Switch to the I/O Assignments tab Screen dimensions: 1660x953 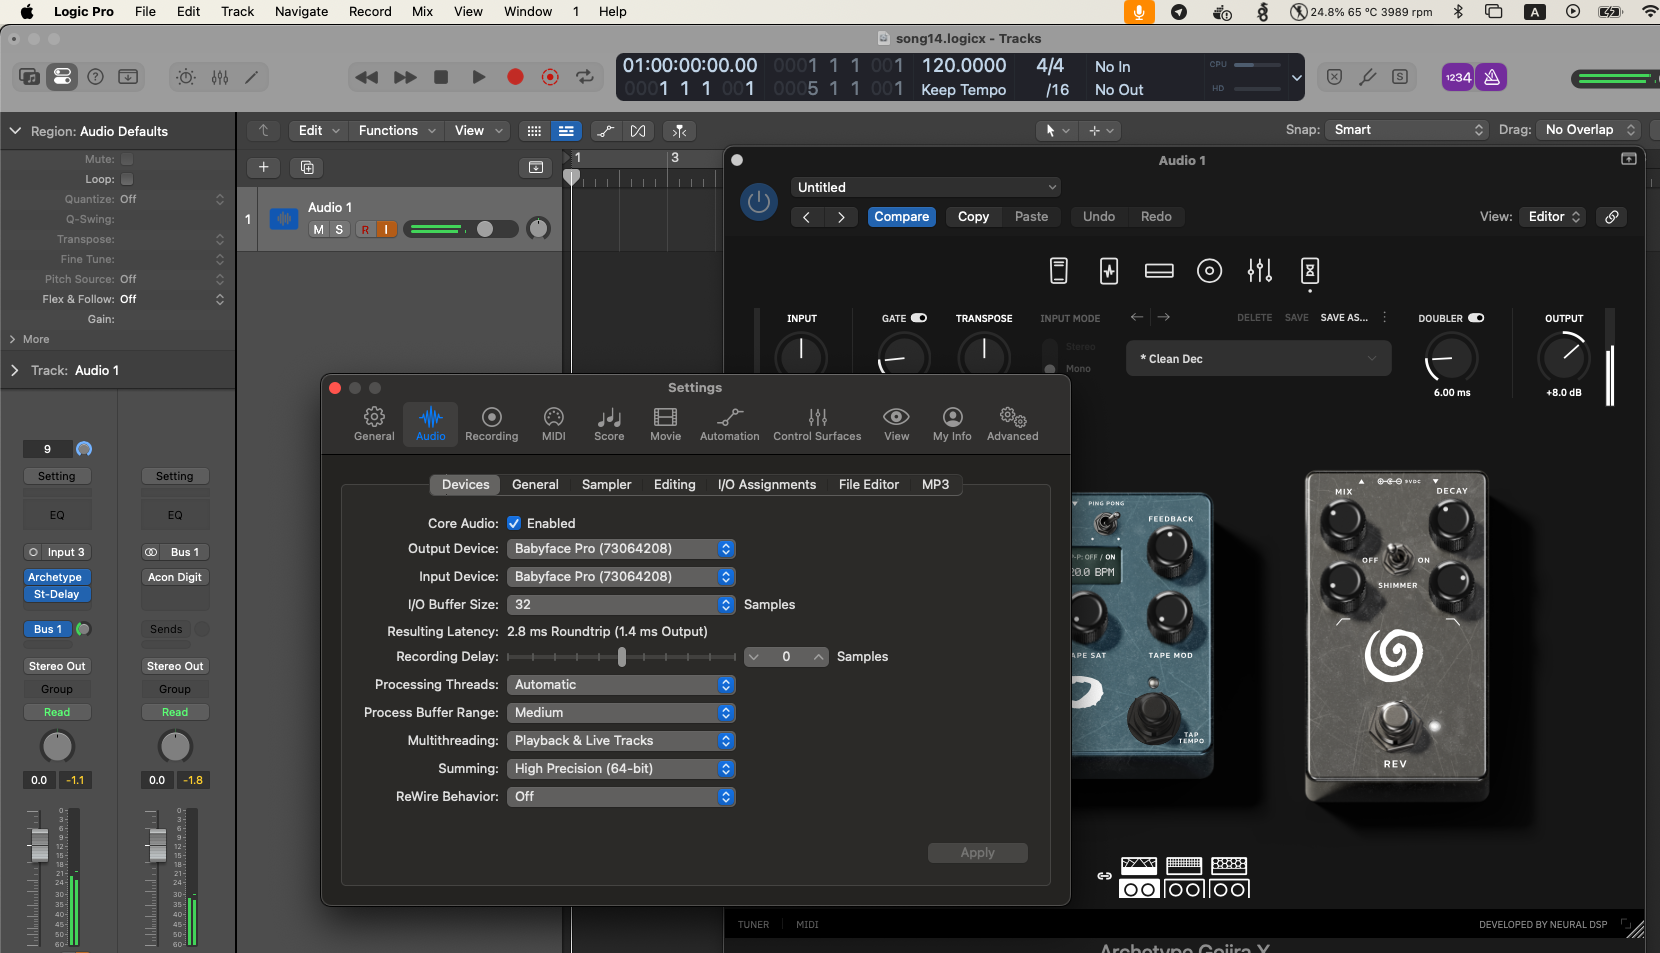point(766,485)
